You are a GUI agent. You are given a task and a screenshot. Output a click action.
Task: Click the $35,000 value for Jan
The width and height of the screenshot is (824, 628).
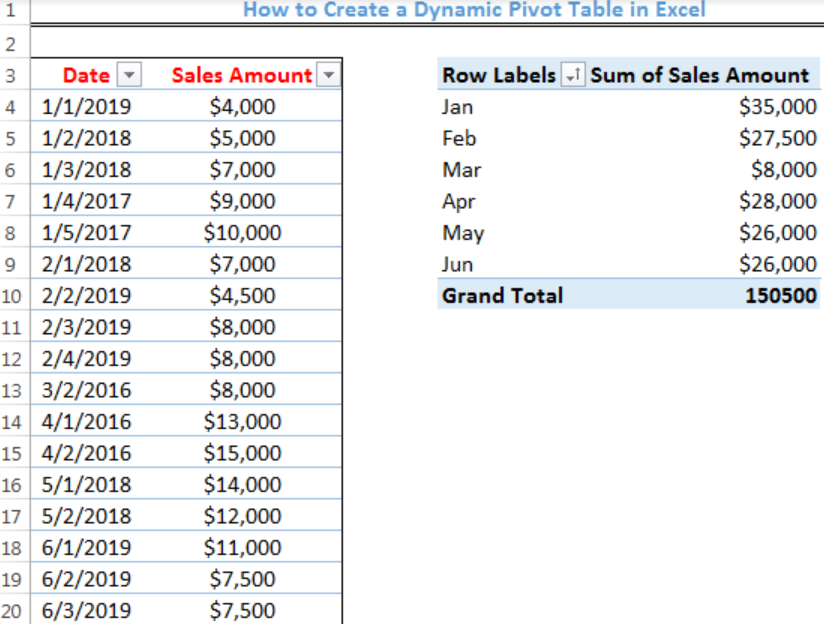point(781,106)
